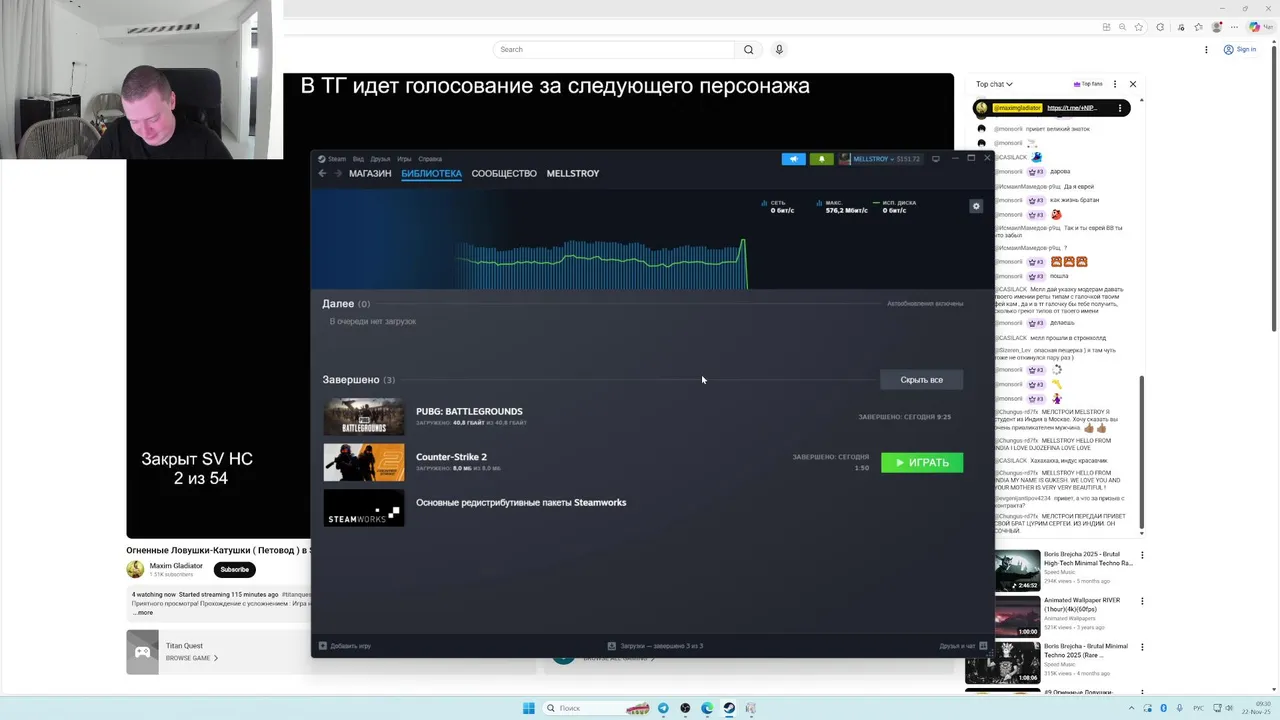
Task: Open the Copilot icon in browser toolbar
Action: tap(1254, 27)
